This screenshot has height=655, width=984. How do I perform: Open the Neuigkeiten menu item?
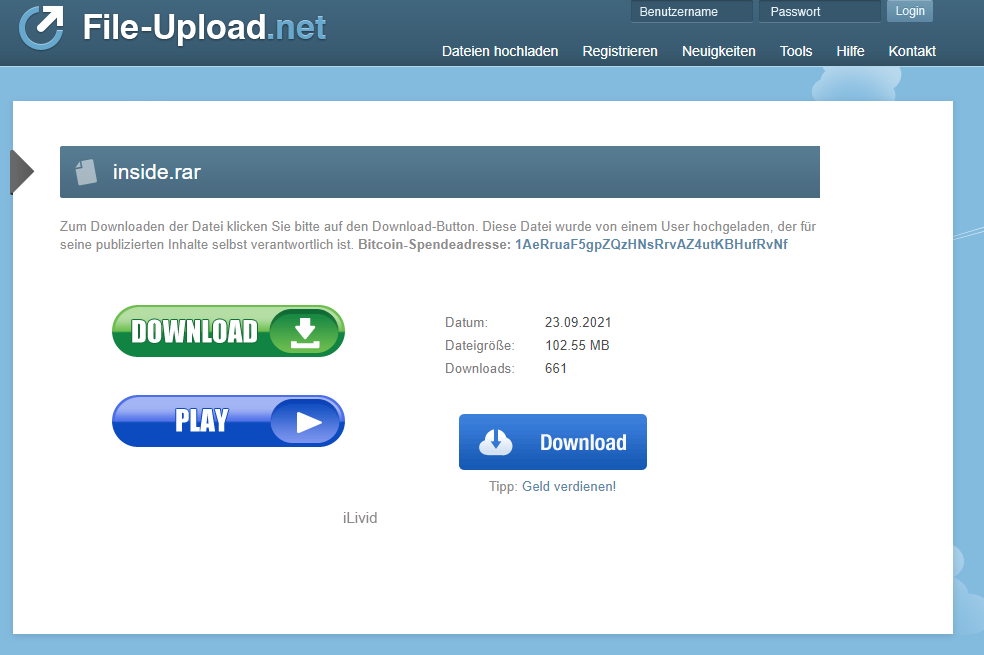coord(719,51)
